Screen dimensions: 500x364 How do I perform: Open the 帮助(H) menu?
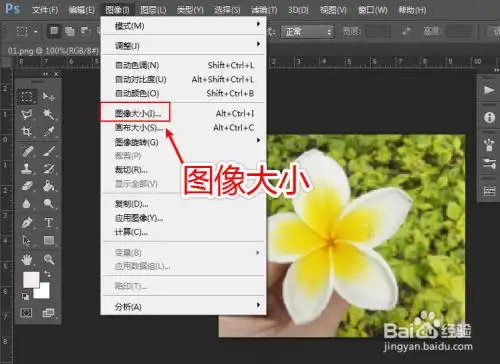coord(412,10)
